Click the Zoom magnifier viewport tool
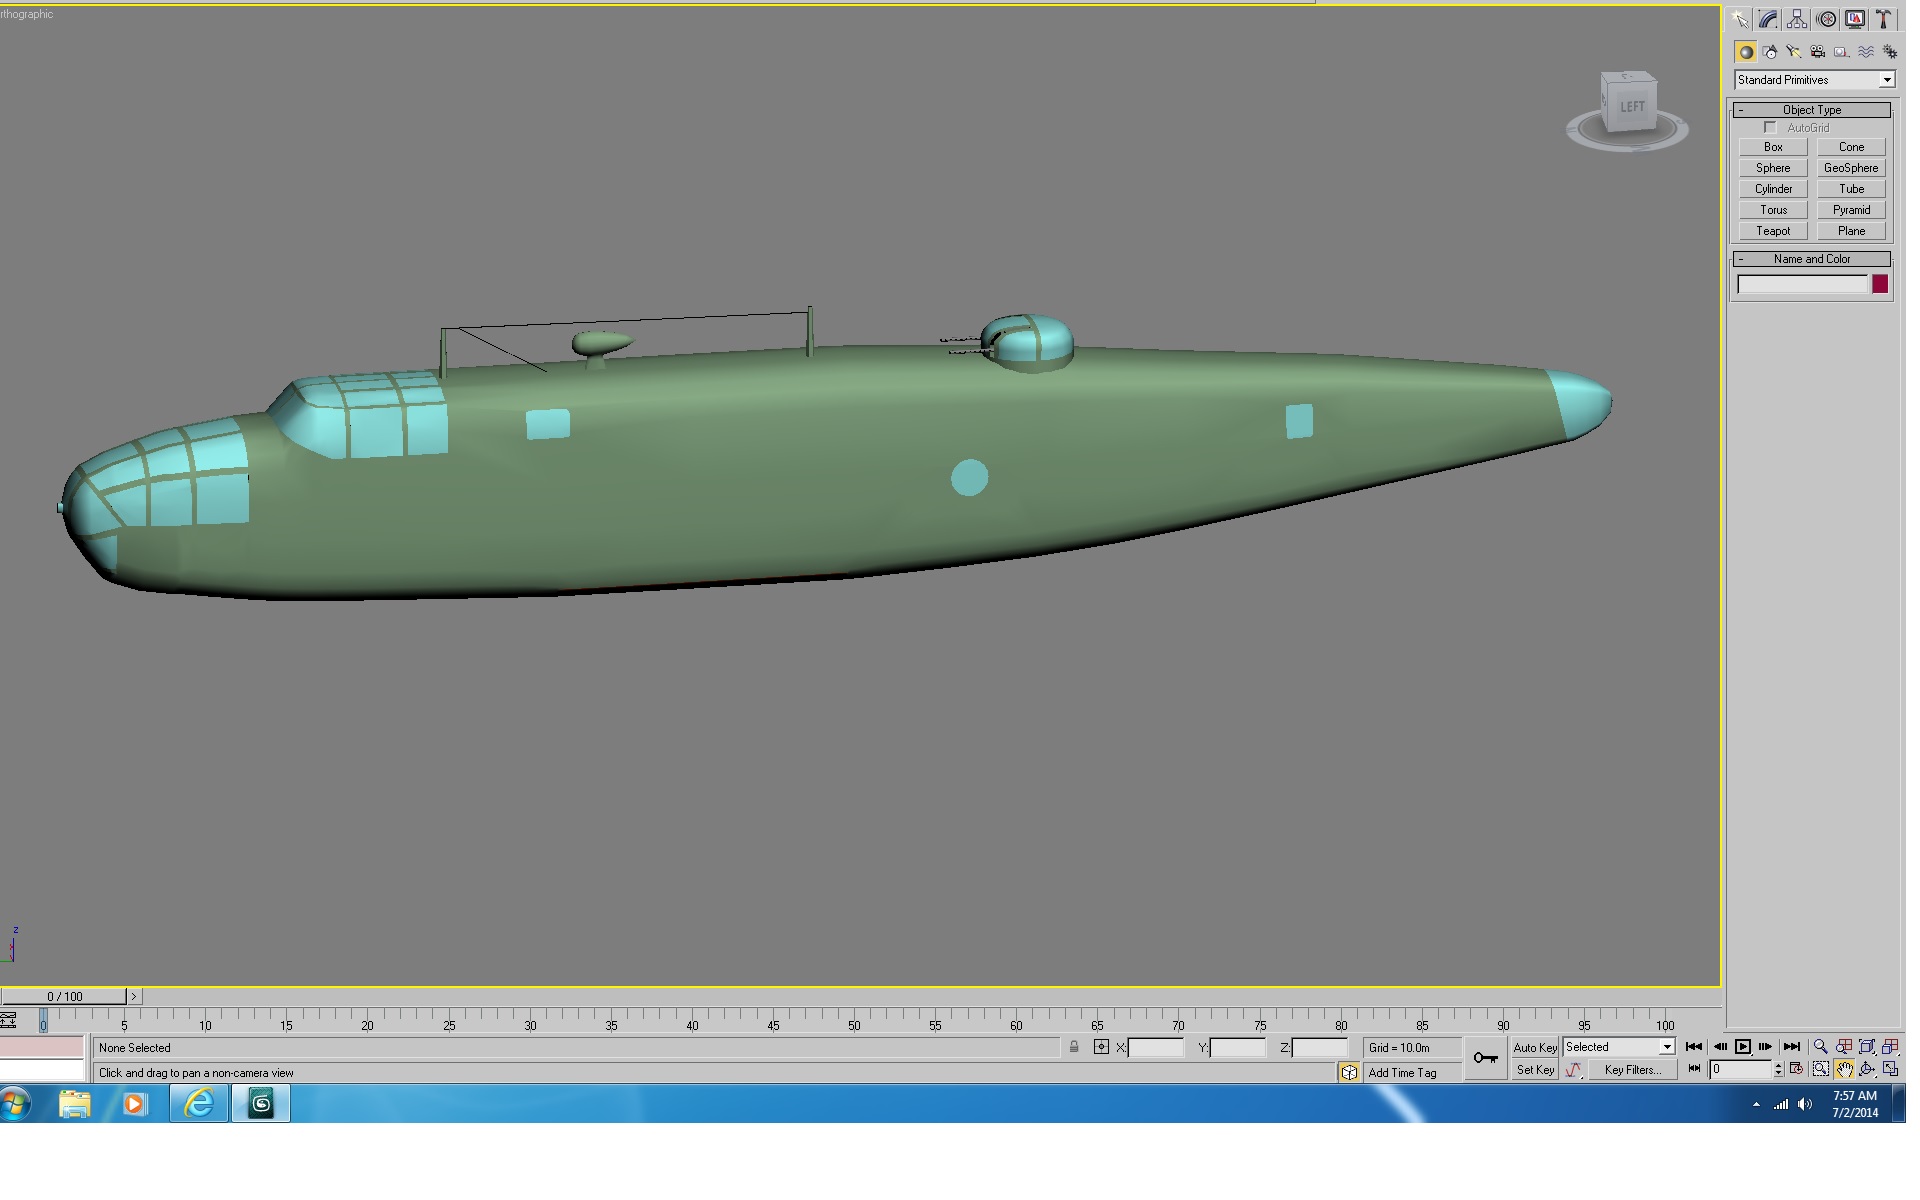The height and width of the screenshot is (1200, 1920). [1821, 1047]
